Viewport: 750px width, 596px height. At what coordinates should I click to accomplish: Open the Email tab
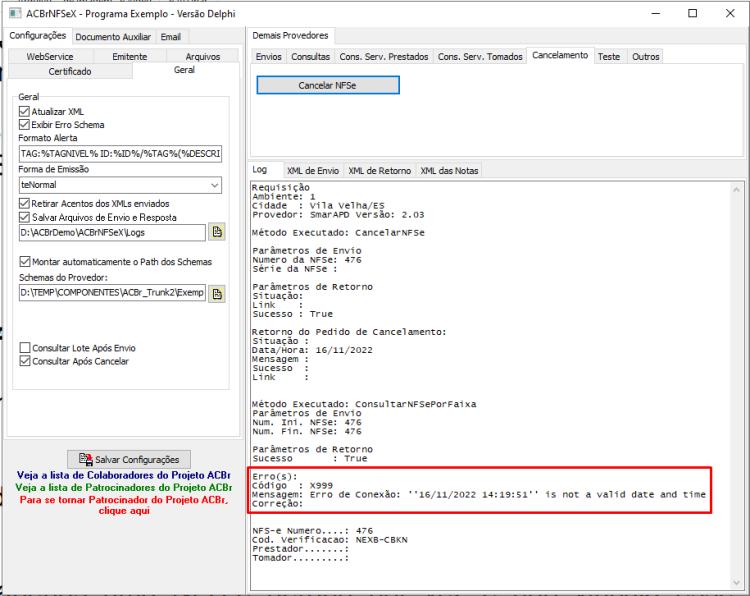[170, 37]
